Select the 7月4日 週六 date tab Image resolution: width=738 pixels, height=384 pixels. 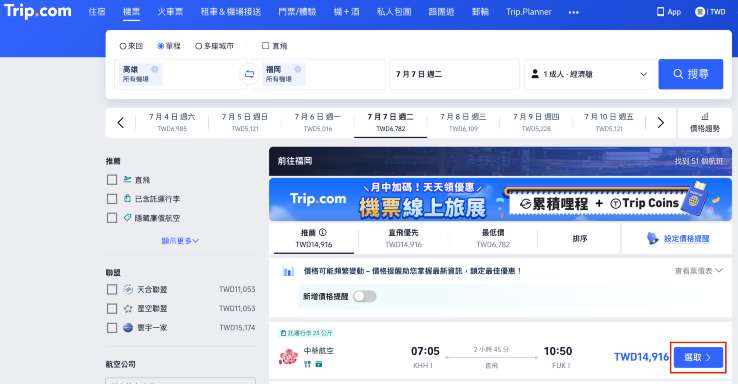pos(172,122)
